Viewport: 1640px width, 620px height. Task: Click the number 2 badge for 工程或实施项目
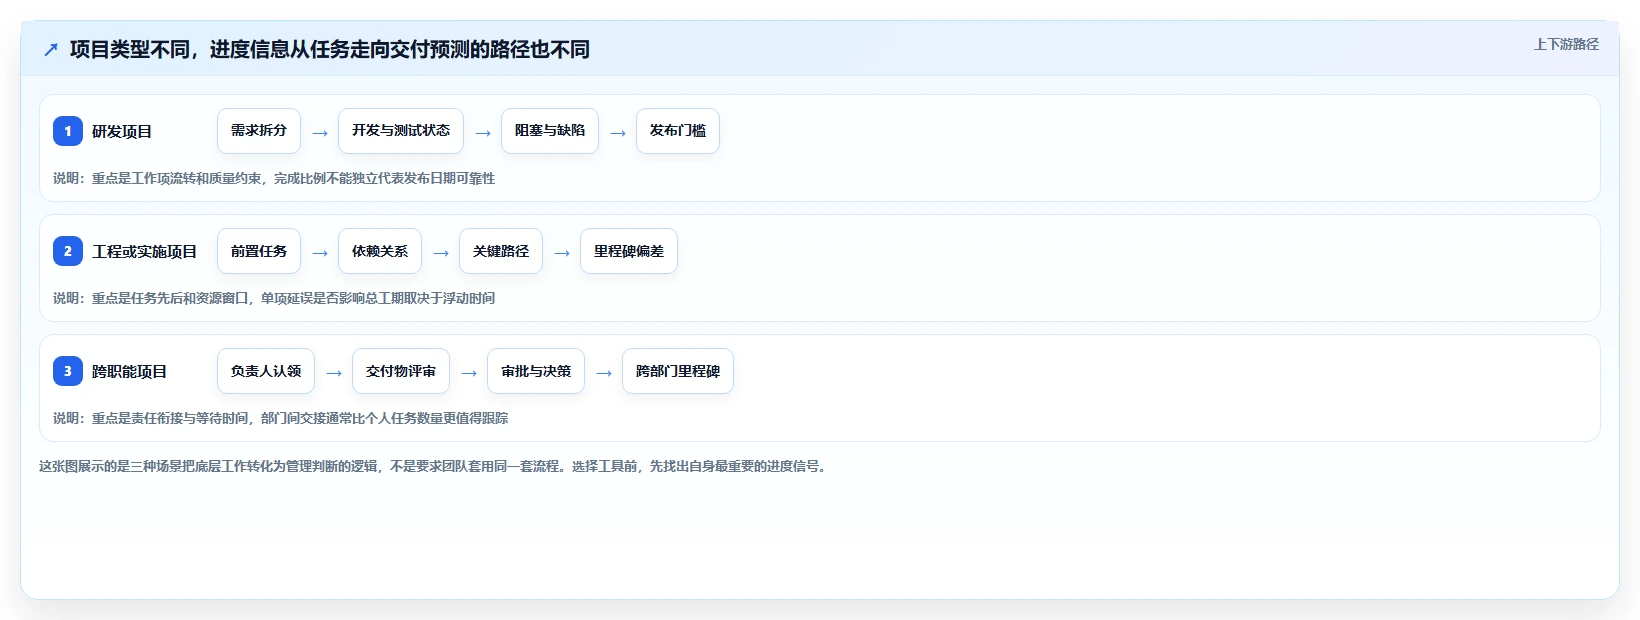tap(68, 251)
